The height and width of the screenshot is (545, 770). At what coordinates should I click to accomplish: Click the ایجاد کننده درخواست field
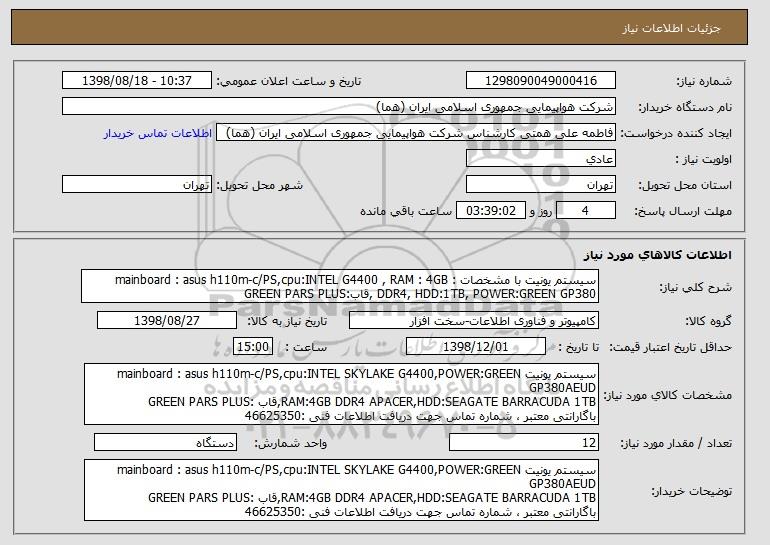pyautogui.click(x=416, y=133)
